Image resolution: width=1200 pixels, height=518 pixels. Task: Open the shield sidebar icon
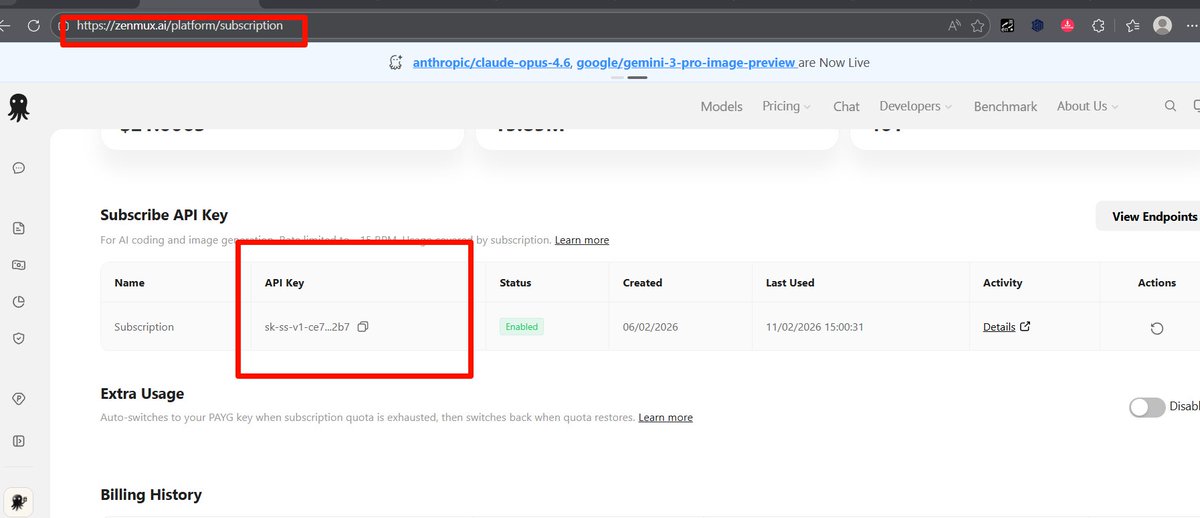[x=18, y=339]
